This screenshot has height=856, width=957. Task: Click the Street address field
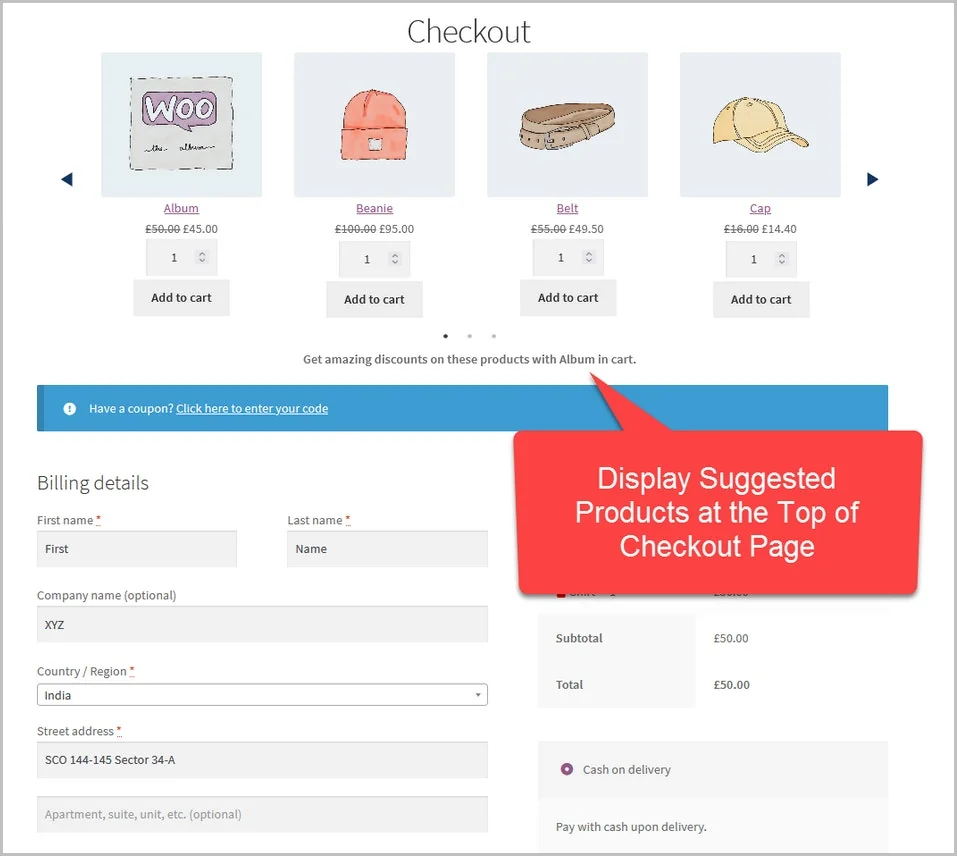pos(262,760)
